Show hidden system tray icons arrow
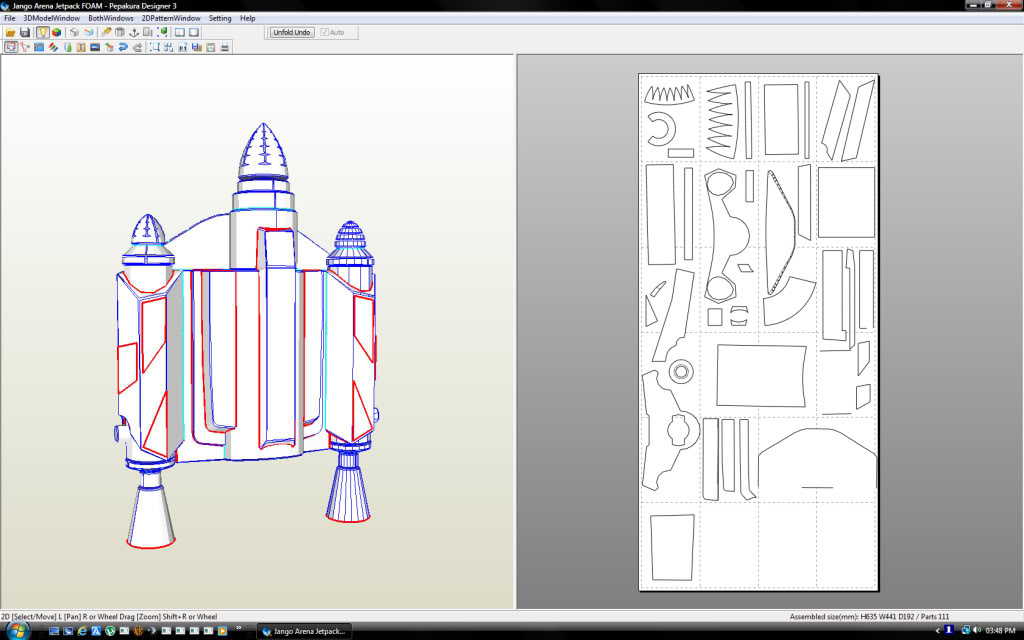The height and width of the screenshot is (640, 1024). point(938,631)
